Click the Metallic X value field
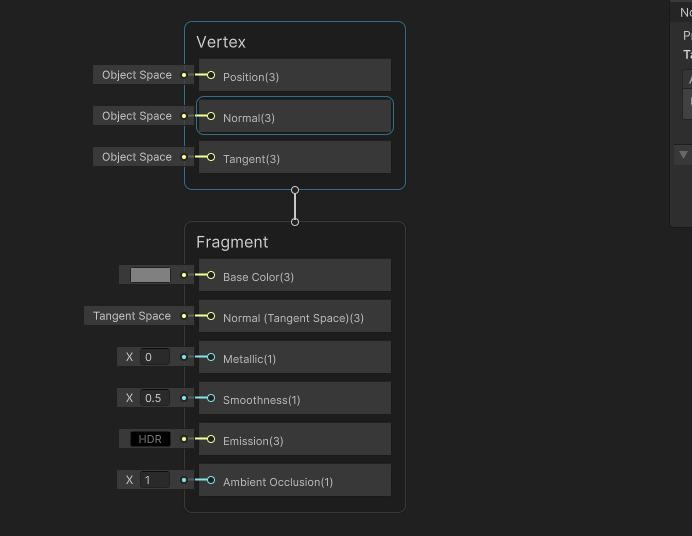692x536 pixels. pos(154,357)
